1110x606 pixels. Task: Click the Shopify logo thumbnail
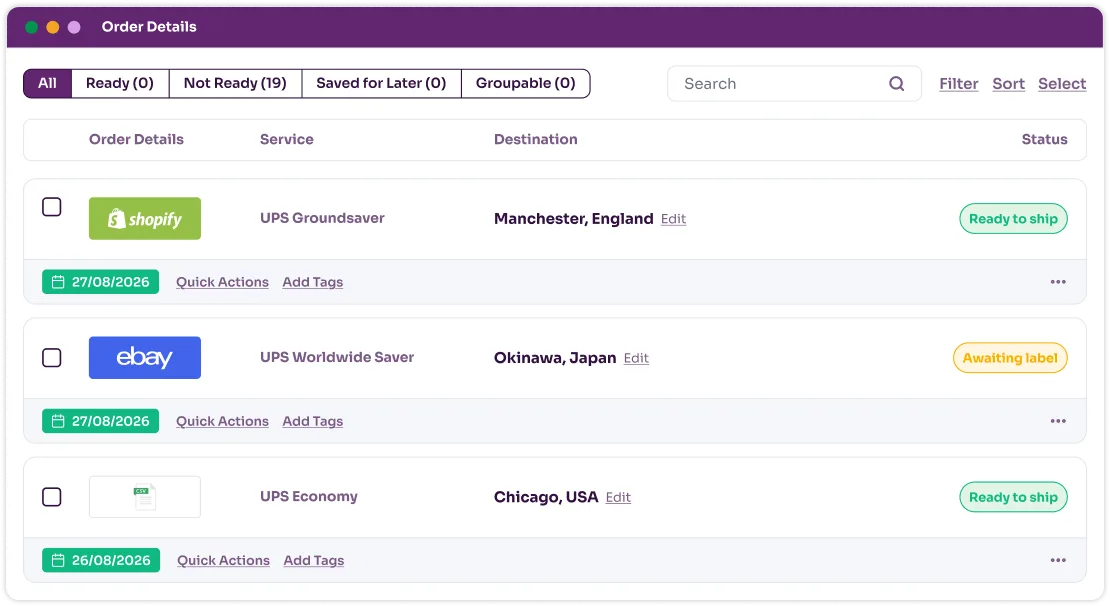[144, 218]
